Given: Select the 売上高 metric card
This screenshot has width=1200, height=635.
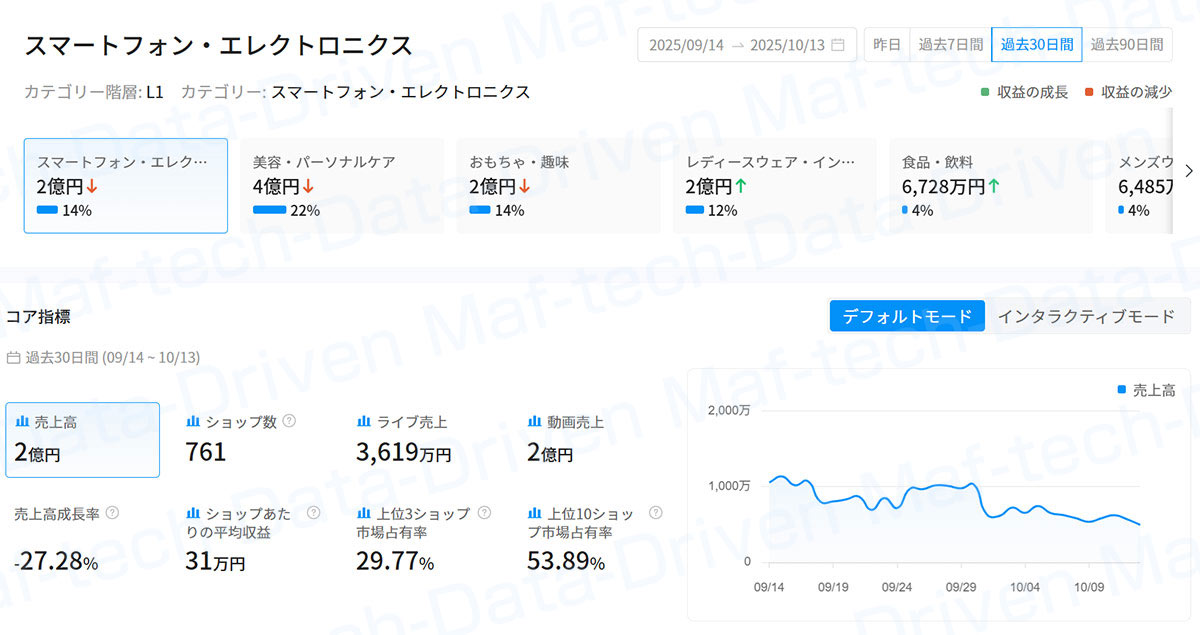Looking at the screenshot, I should [x=82, y=440].
